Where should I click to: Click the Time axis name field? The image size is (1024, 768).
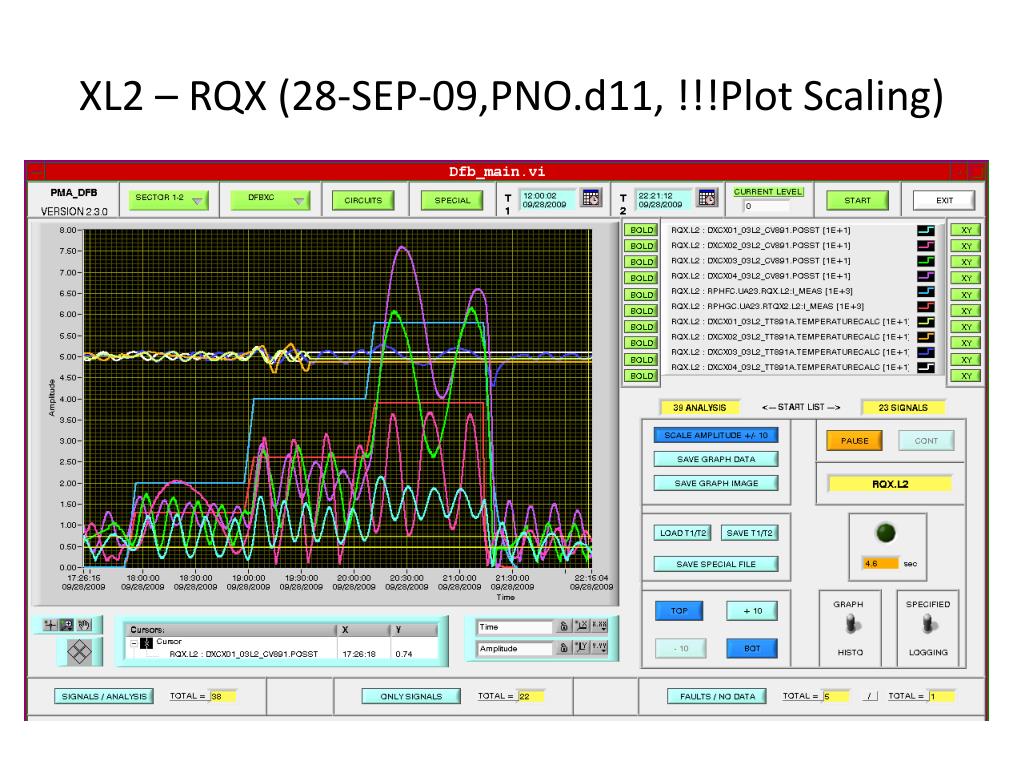coord(515,627)
